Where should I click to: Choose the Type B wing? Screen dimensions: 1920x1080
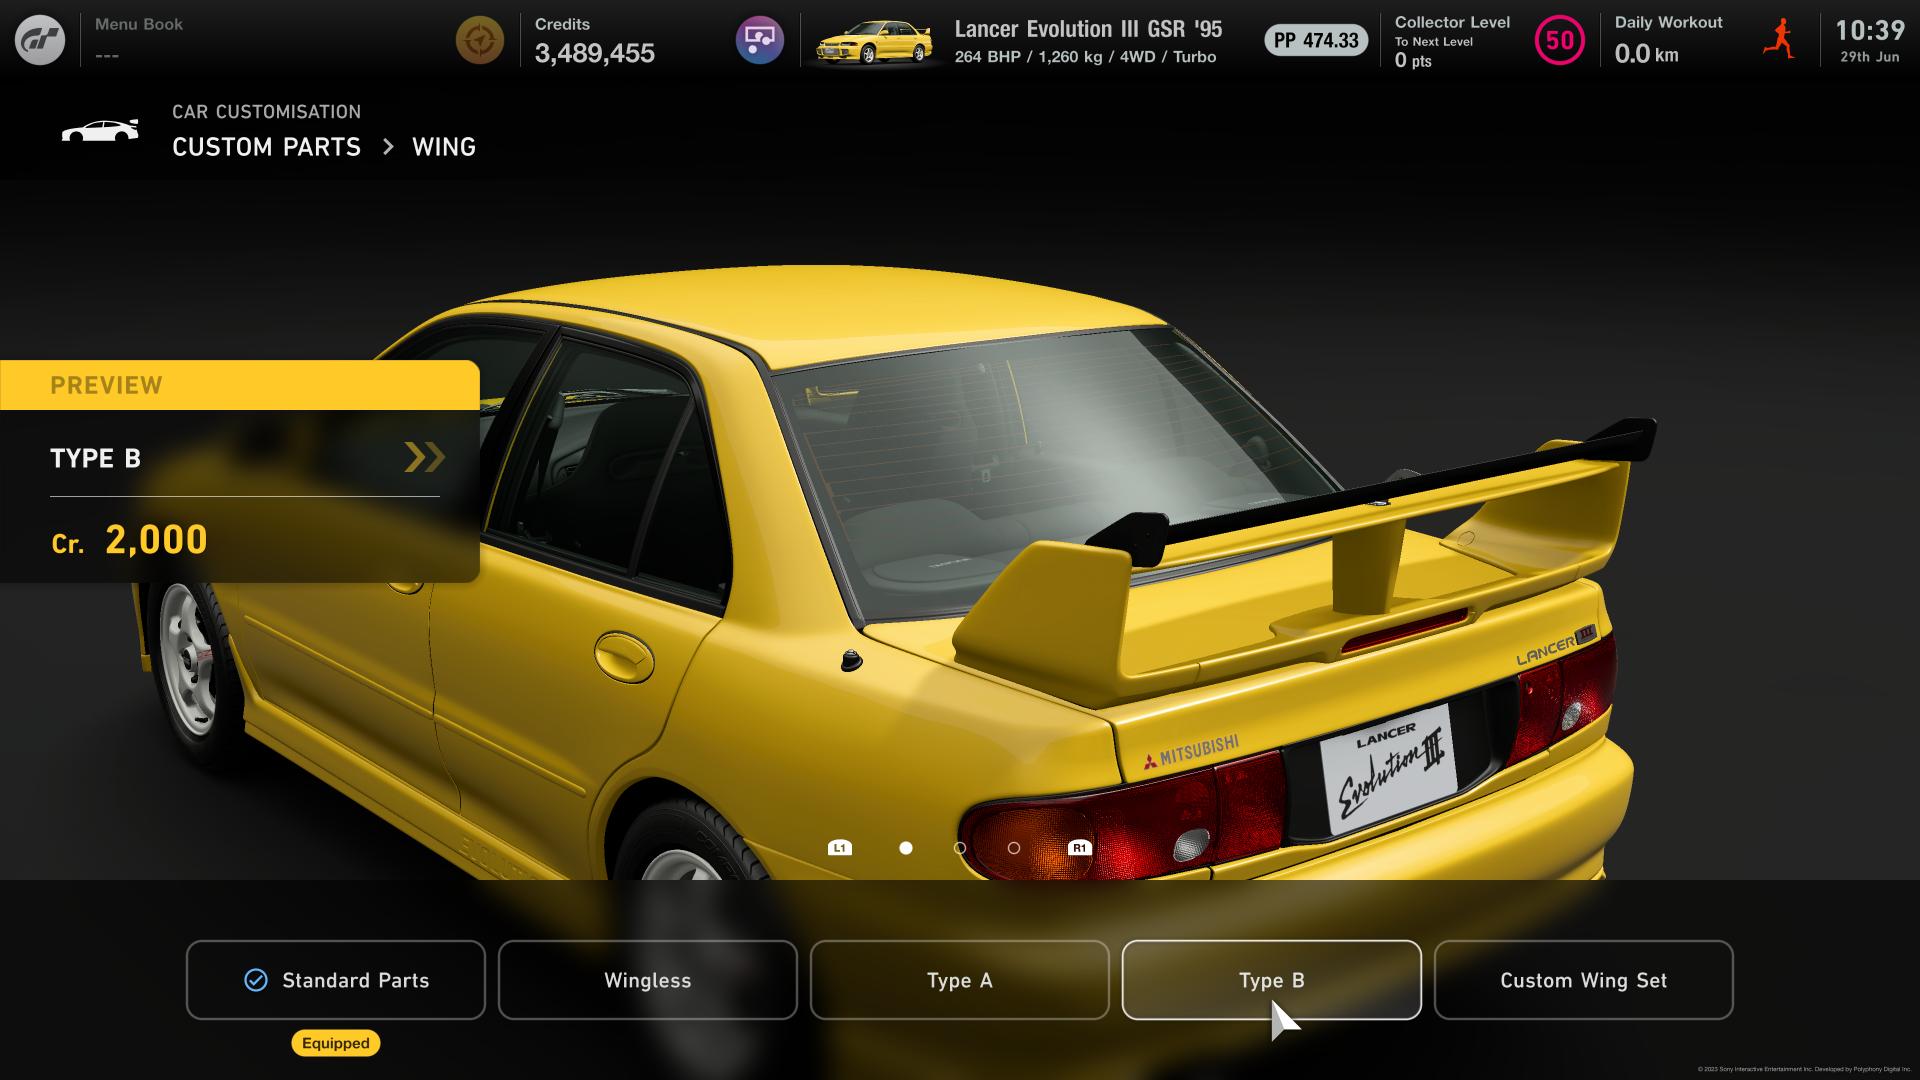pos(1272,980)
